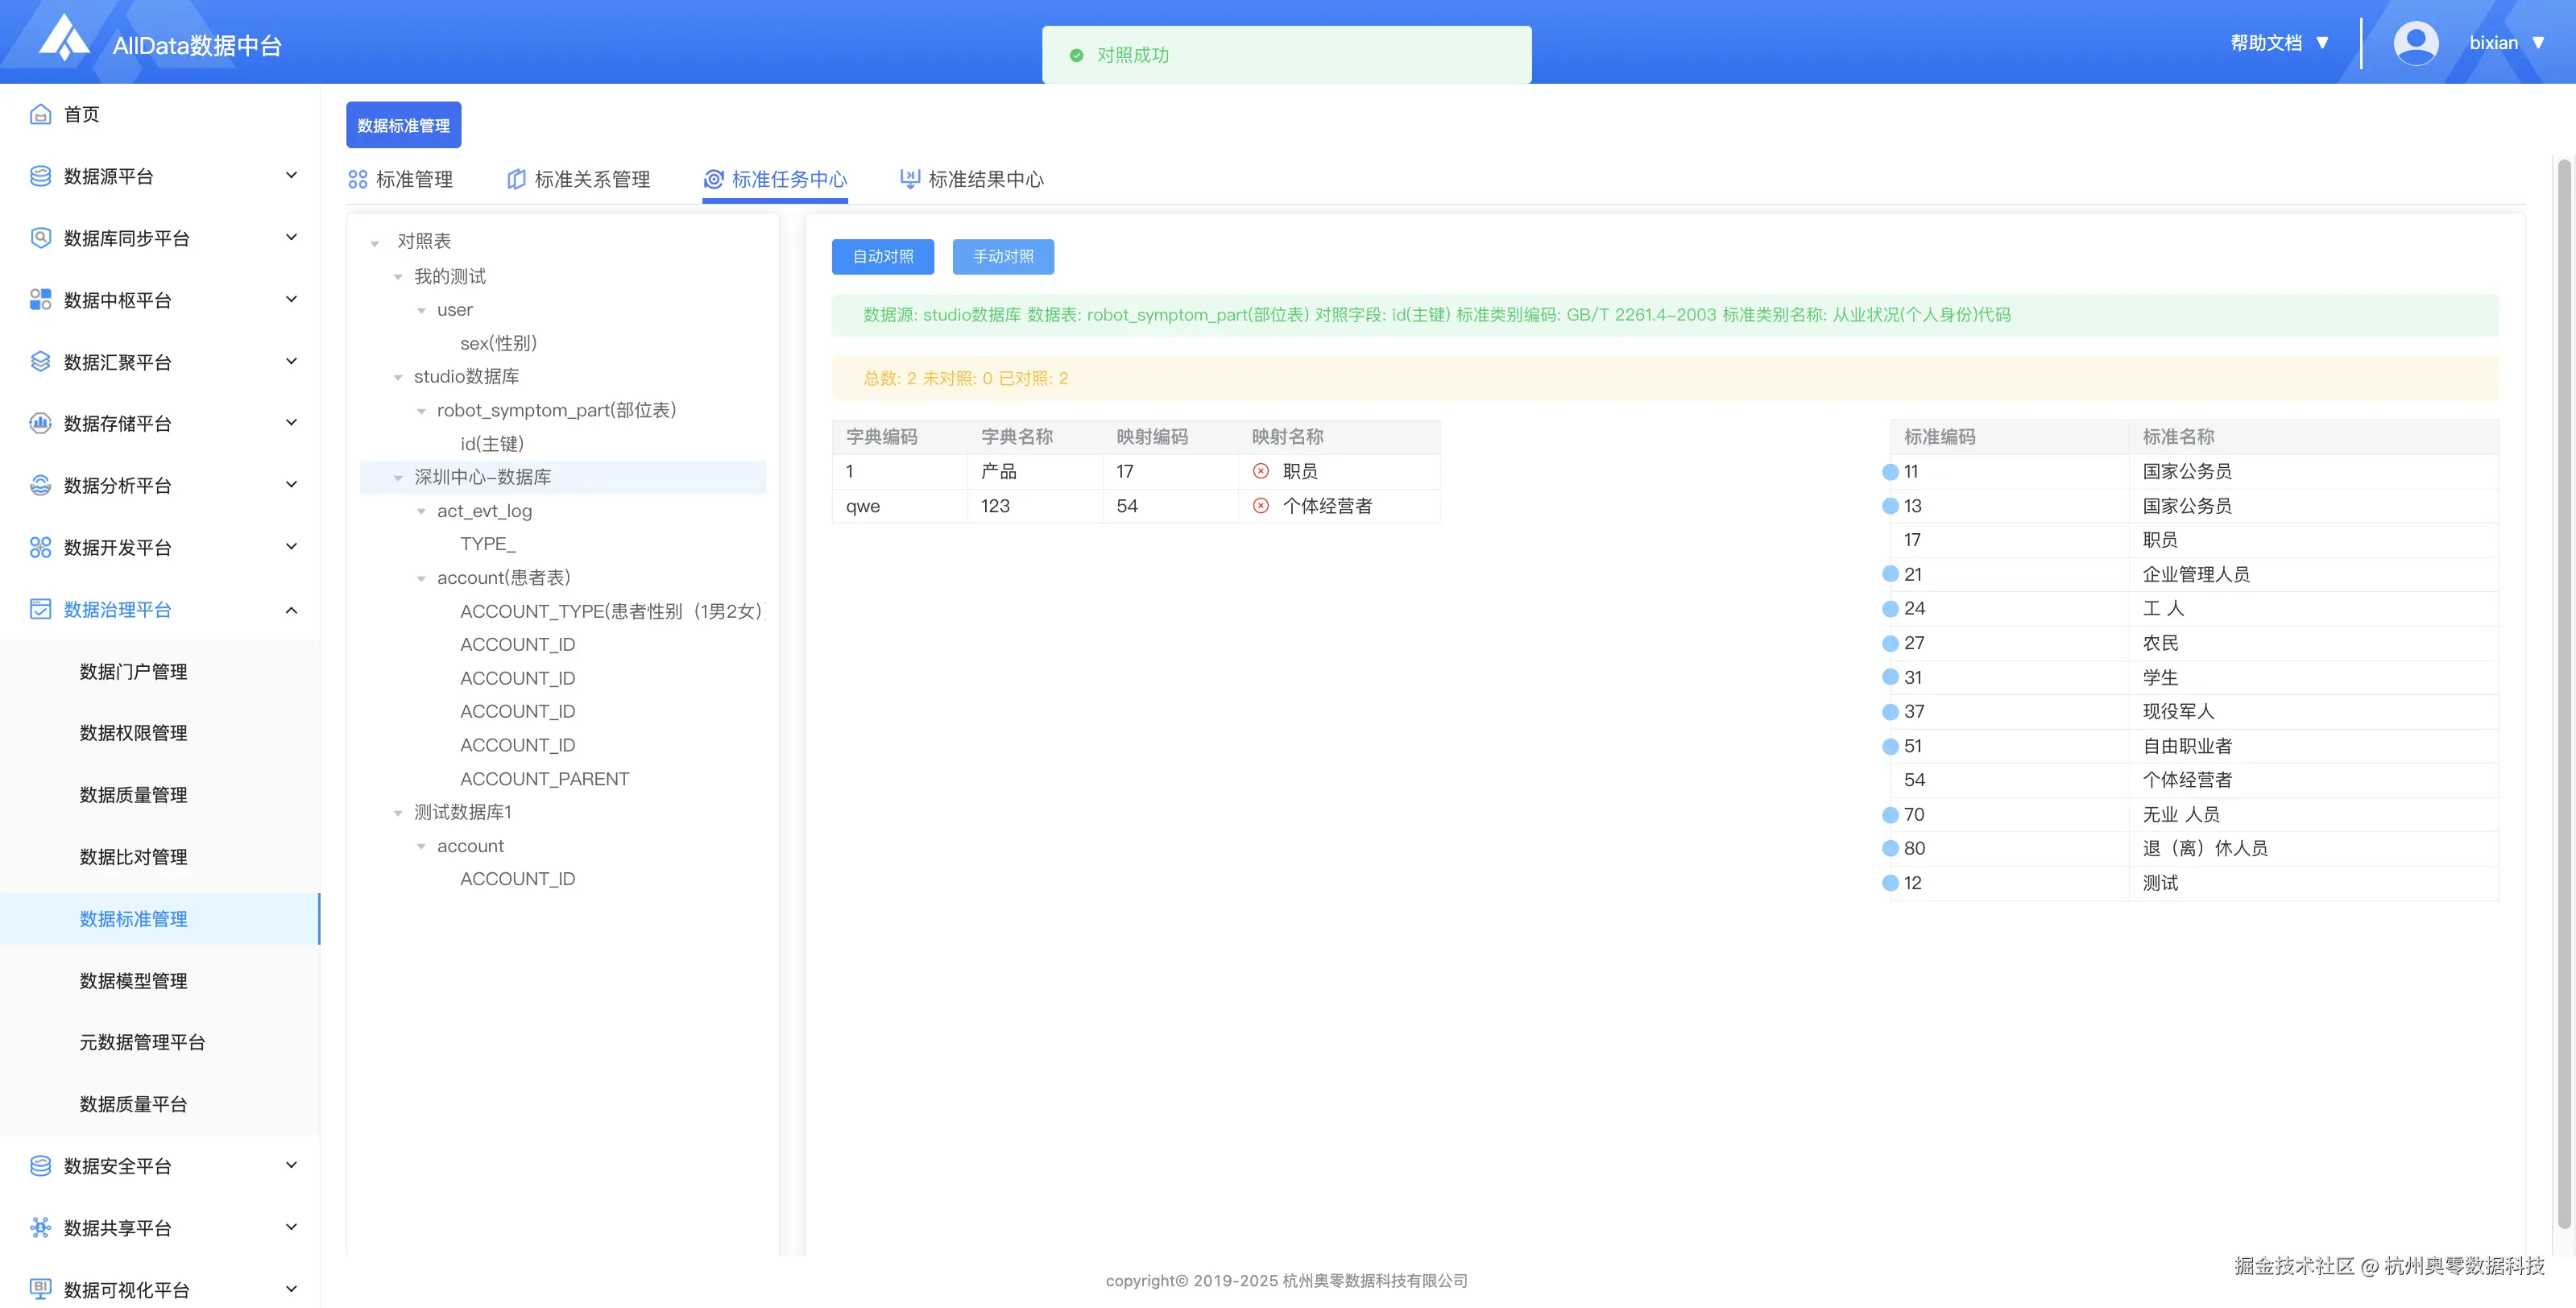Collapse the 数据治理平台 sidebar menu

pyautogui.click(x=291, y=610)
